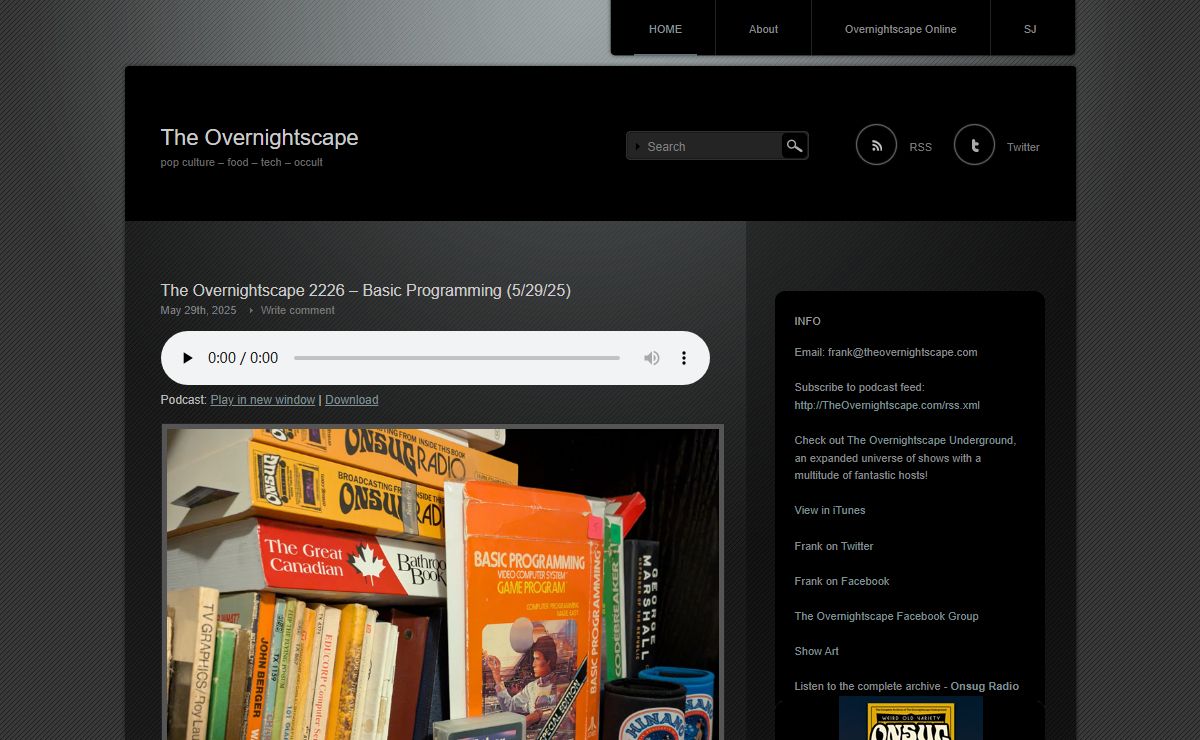This screenshot has width=1200, height=740.
Task: Open Frank on Facebook link
Action: (x=842, y=581)
